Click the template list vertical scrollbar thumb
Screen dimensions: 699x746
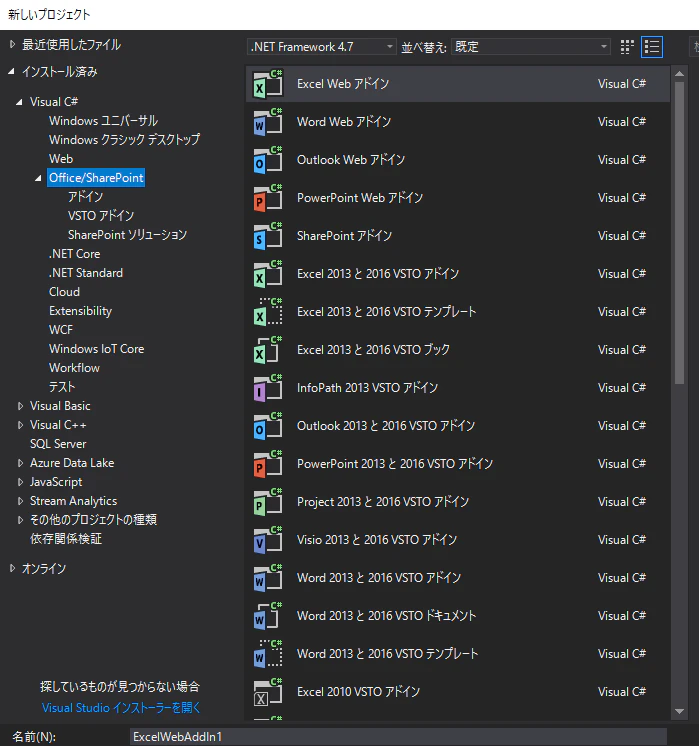679,233
